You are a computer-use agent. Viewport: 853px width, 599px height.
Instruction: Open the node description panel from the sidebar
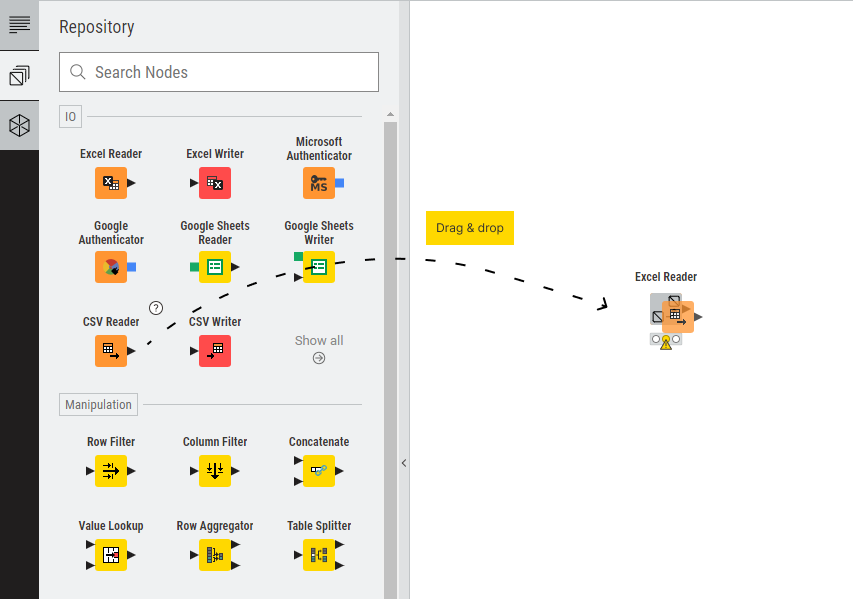click(x=19, y=25)
